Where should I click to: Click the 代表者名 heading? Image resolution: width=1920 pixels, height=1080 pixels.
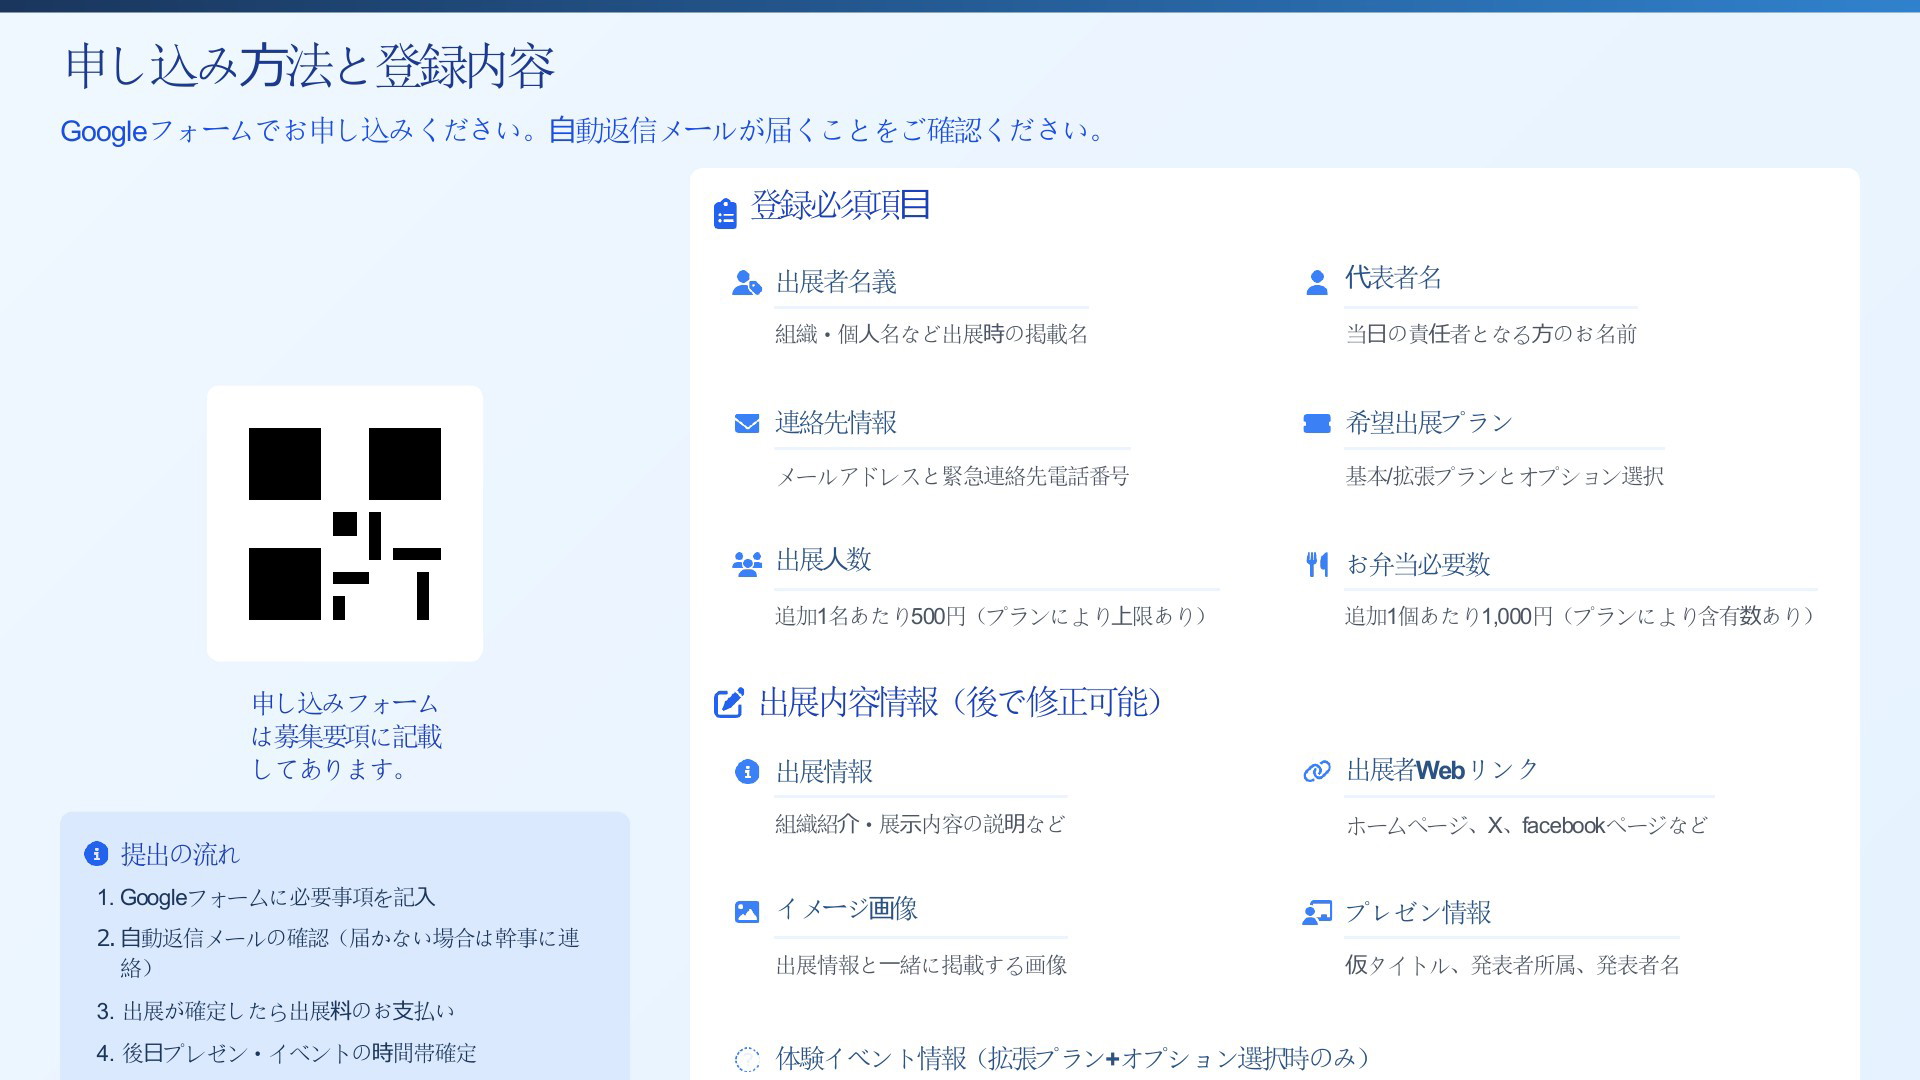pos(1393,278)
